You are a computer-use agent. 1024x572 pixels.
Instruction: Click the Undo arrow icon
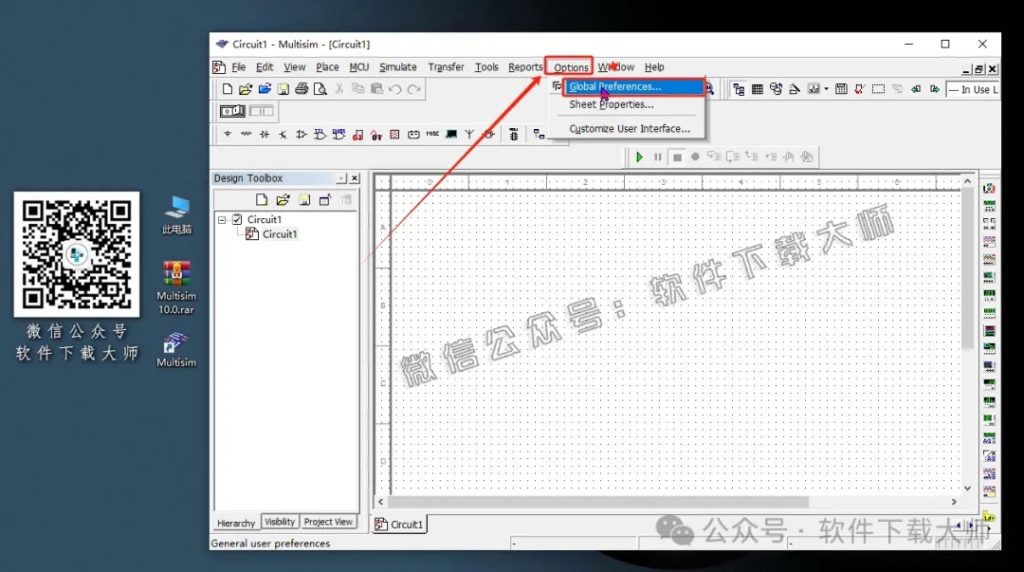point(395,89)
